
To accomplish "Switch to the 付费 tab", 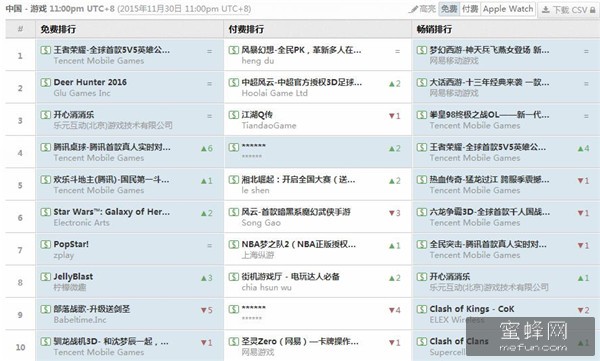I will (x=470, y=9).
